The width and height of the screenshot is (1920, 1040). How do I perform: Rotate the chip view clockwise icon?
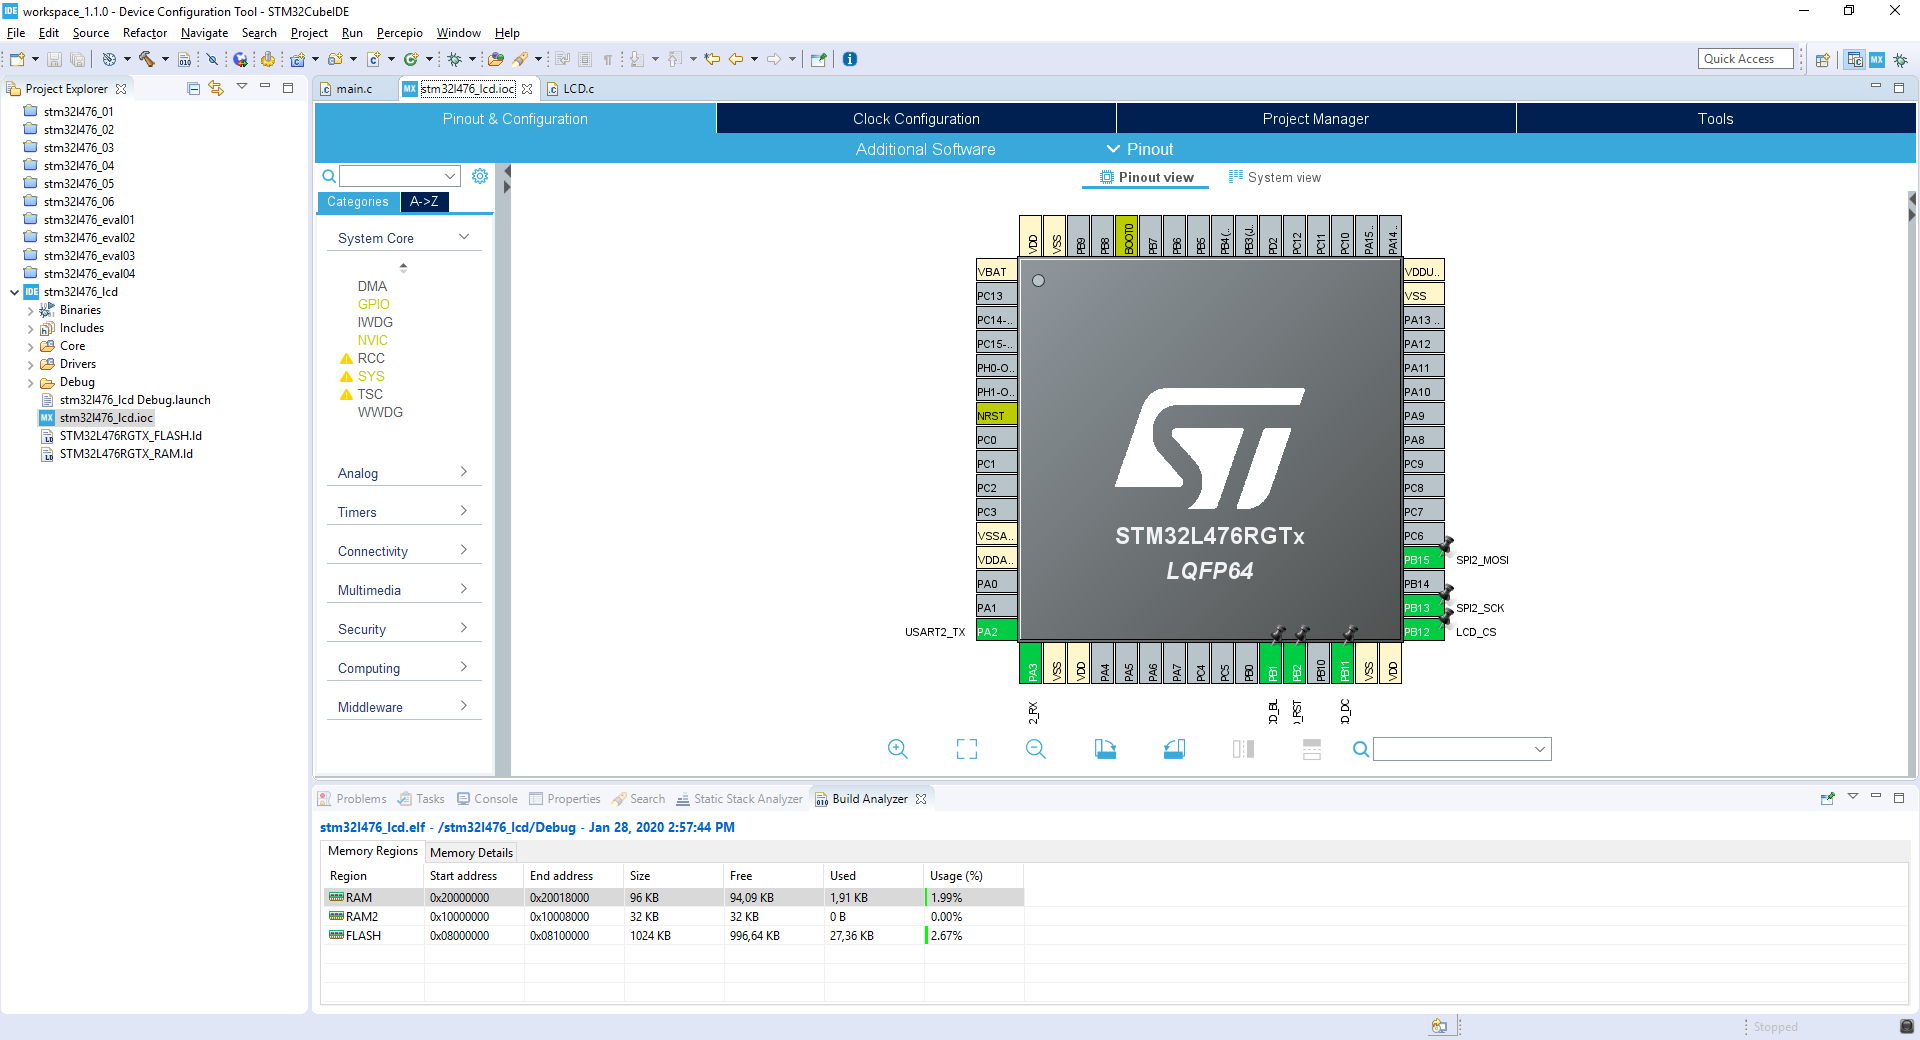[1105, 749]
